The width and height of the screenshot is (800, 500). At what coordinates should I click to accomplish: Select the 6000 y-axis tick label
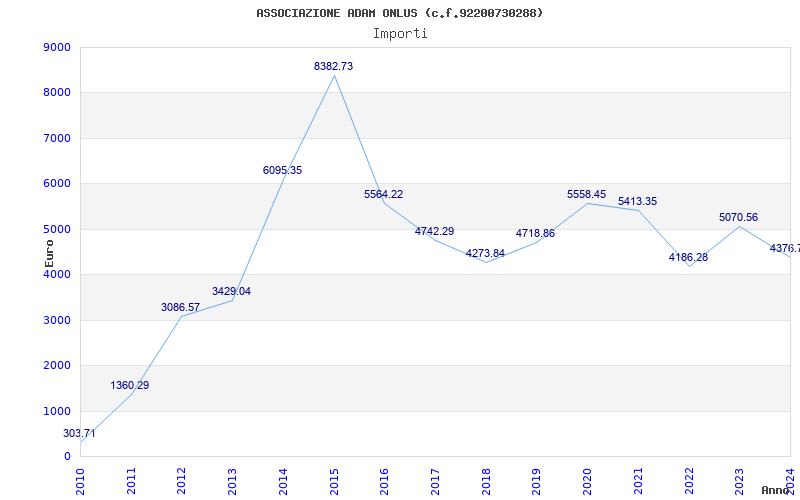click(x=57, y=184)
